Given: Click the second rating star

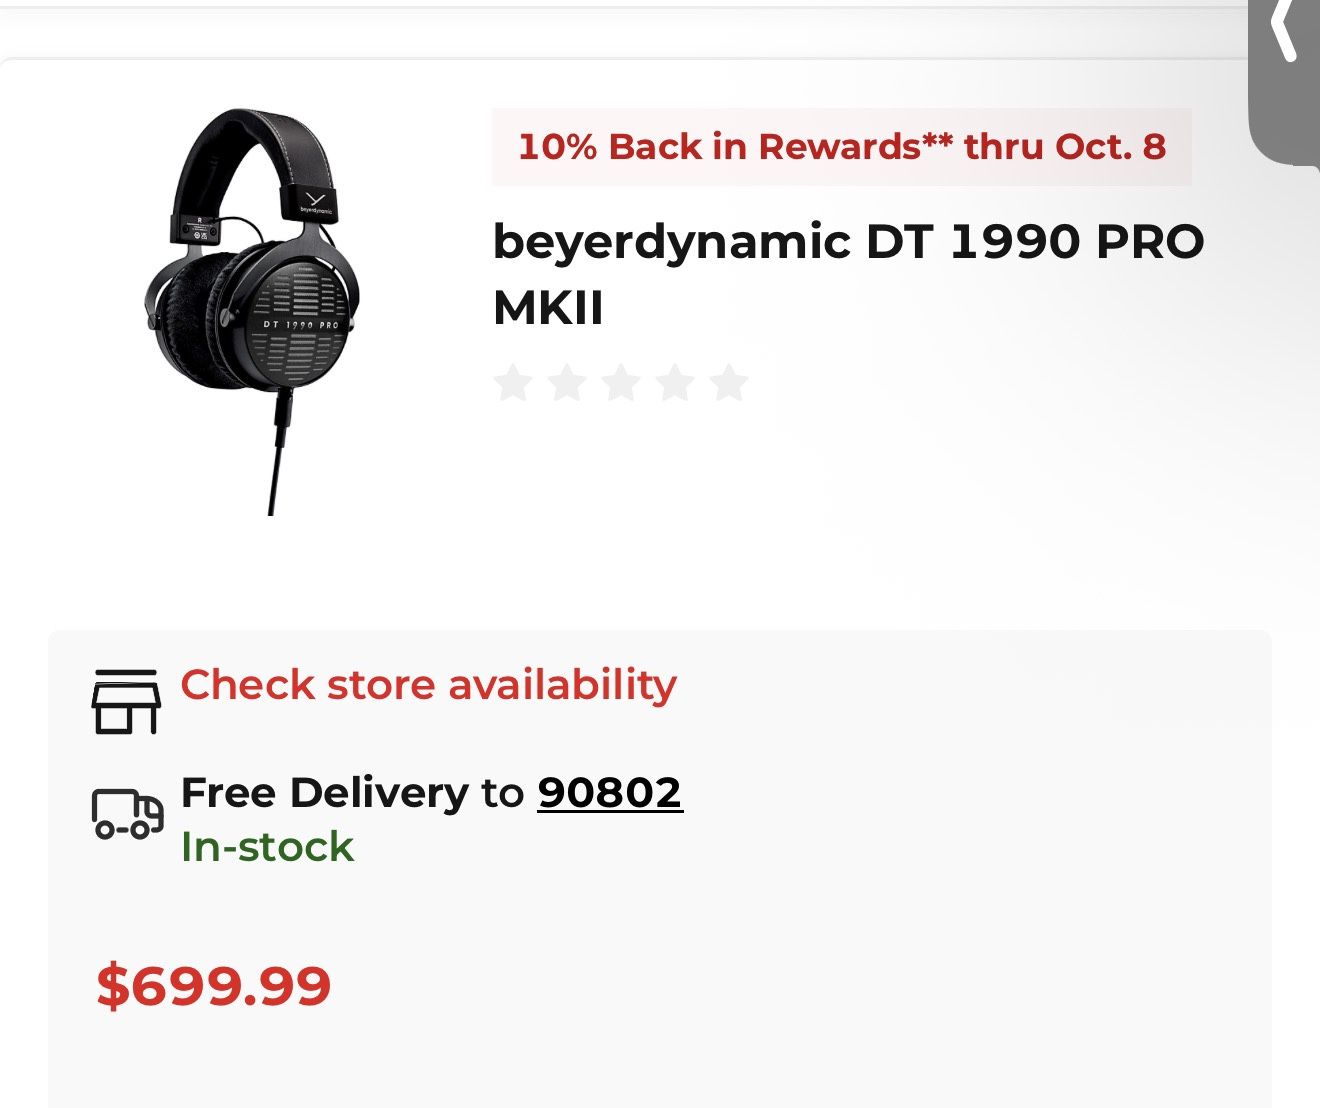Looking at the screenshot, I should pos(567,383).
